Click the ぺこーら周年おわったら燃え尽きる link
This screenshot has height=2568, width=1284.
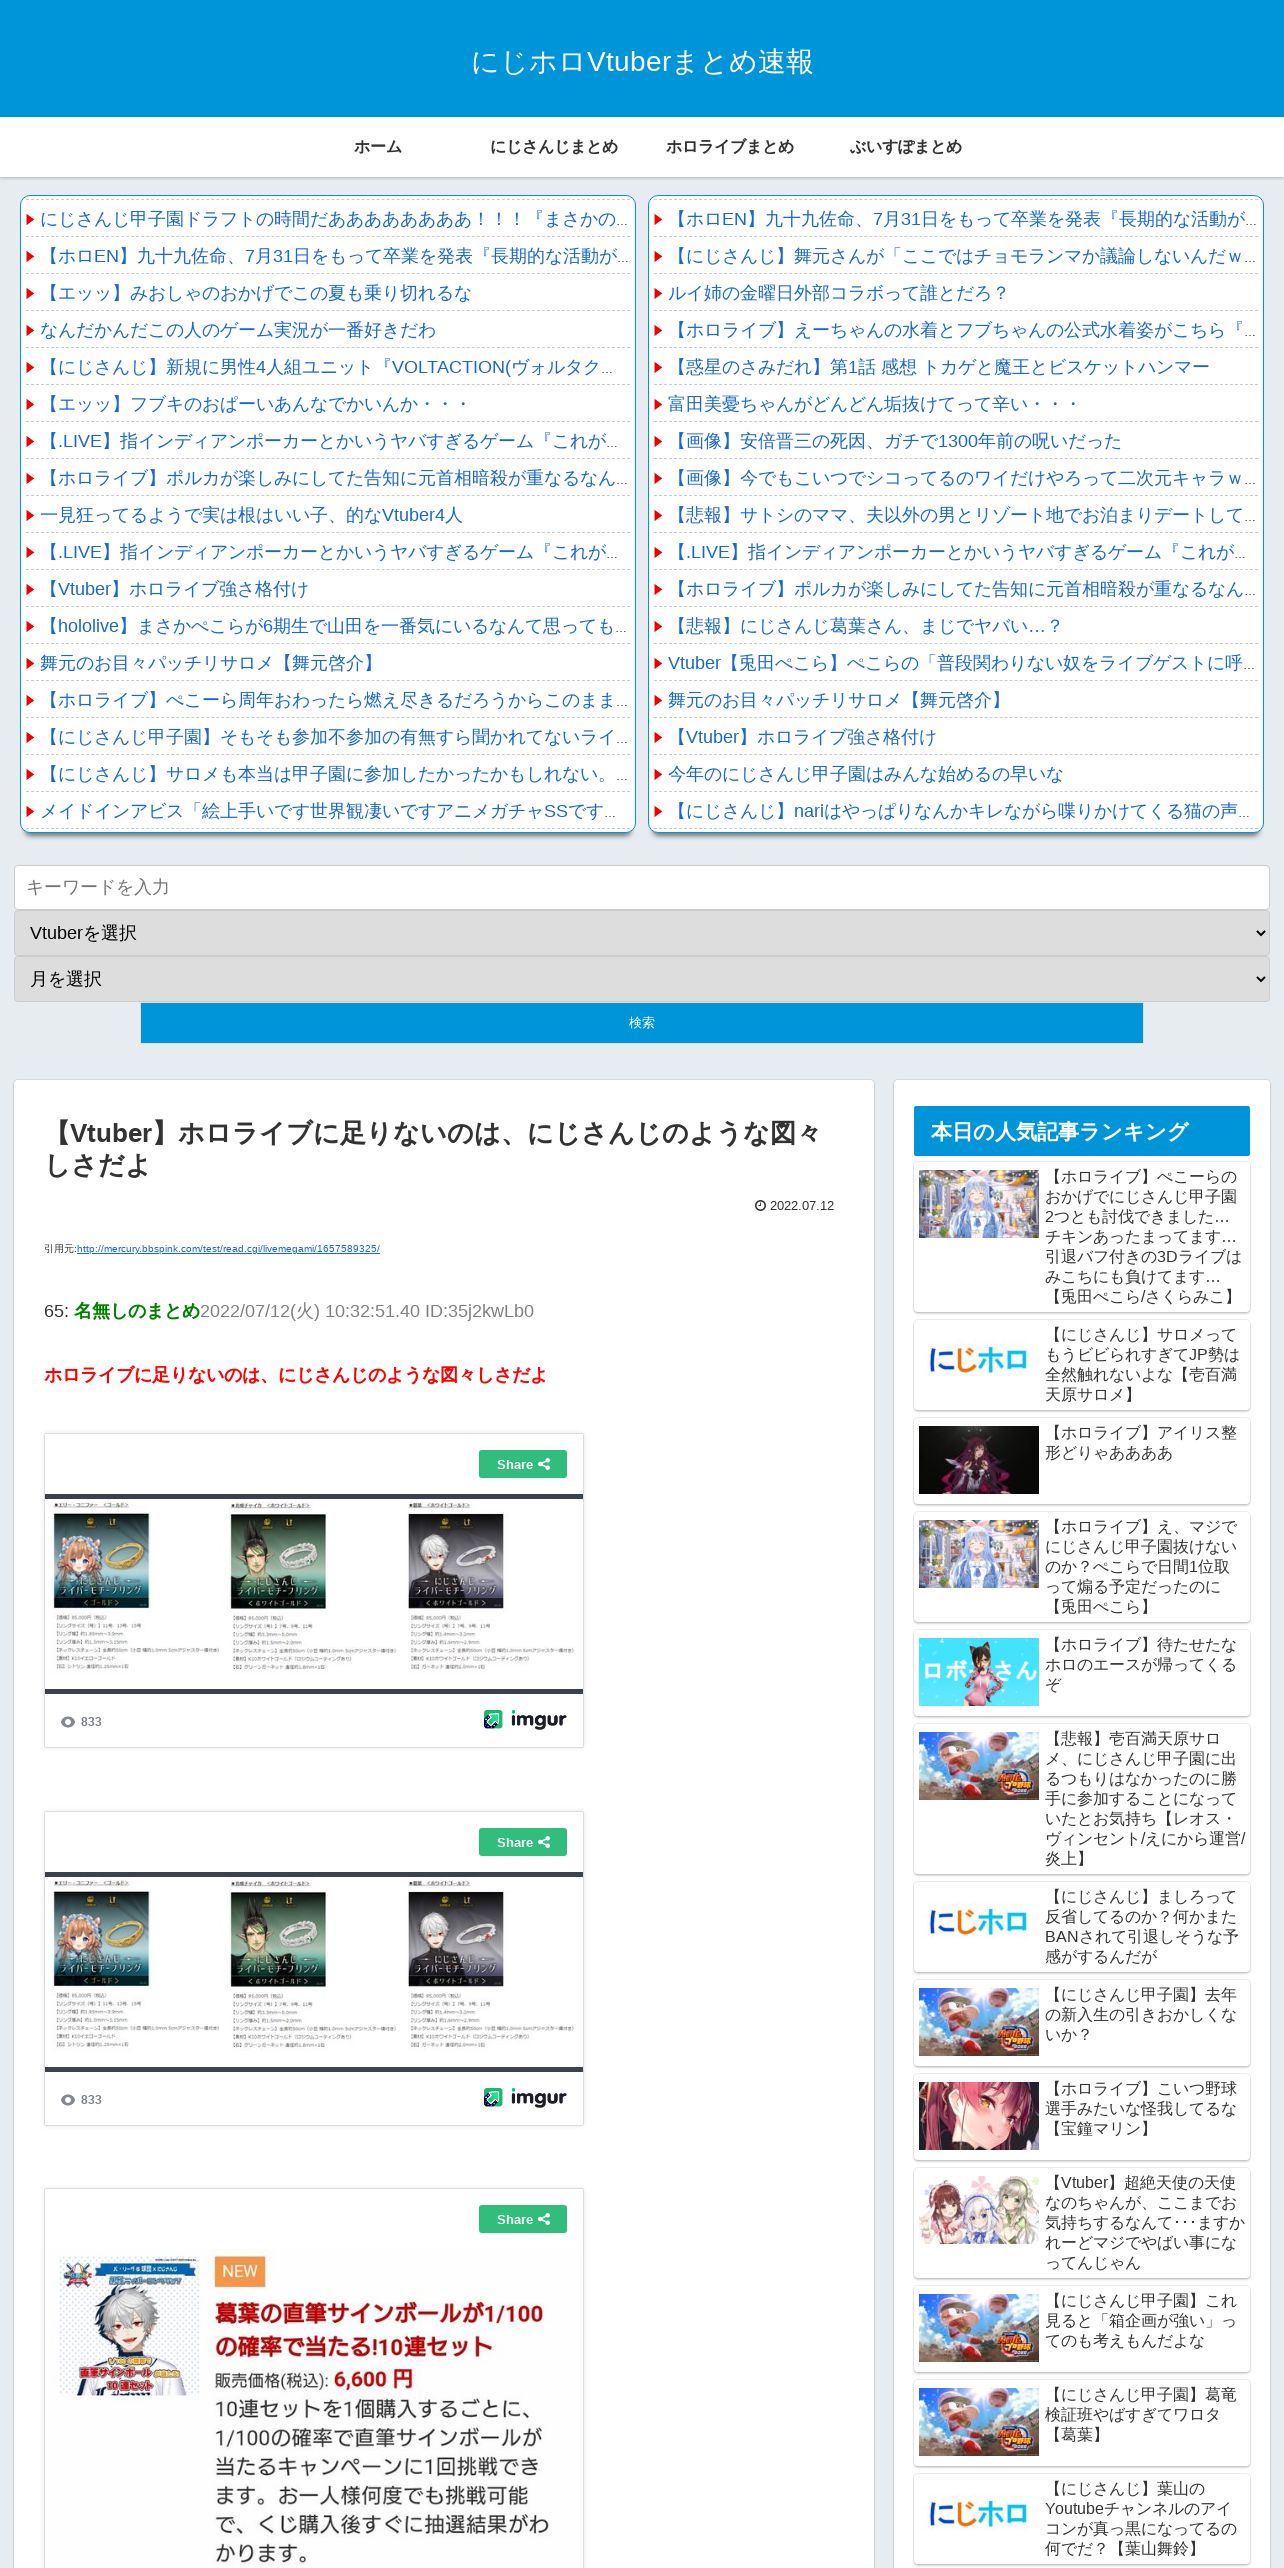coord(334,700)
